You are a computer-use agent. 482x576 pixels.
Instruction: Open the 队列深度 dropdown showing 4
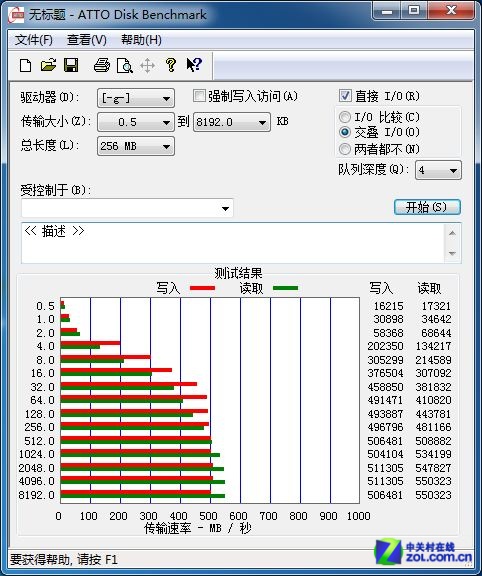[x=438, y=170]
